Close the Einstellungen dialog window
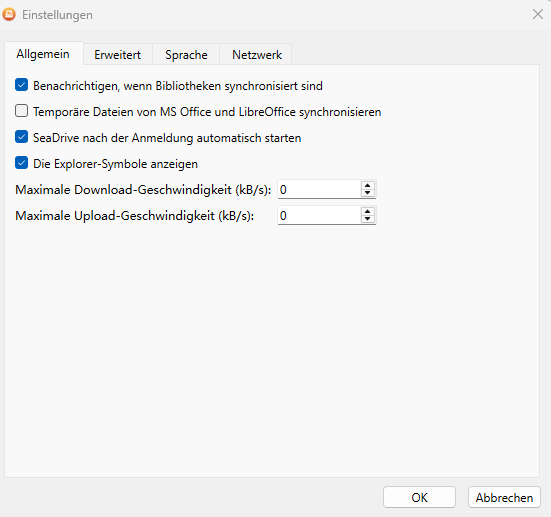 pyautogui.click(x=538, y=14)
